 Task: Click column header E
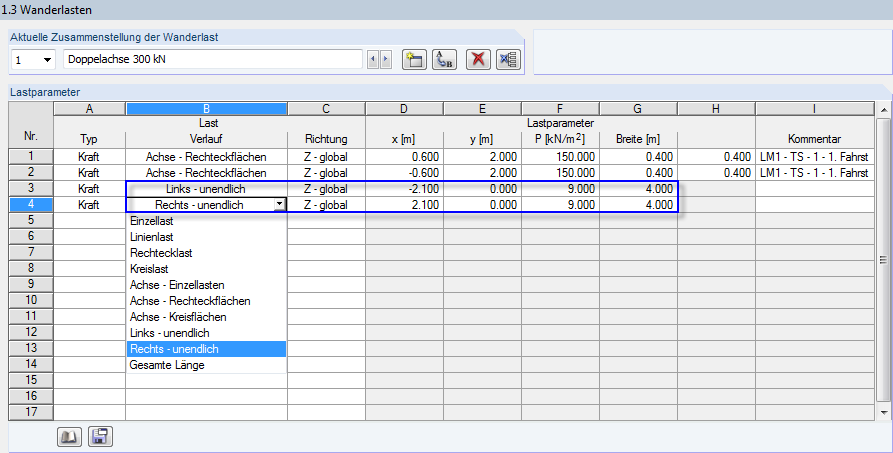(482, 109)
